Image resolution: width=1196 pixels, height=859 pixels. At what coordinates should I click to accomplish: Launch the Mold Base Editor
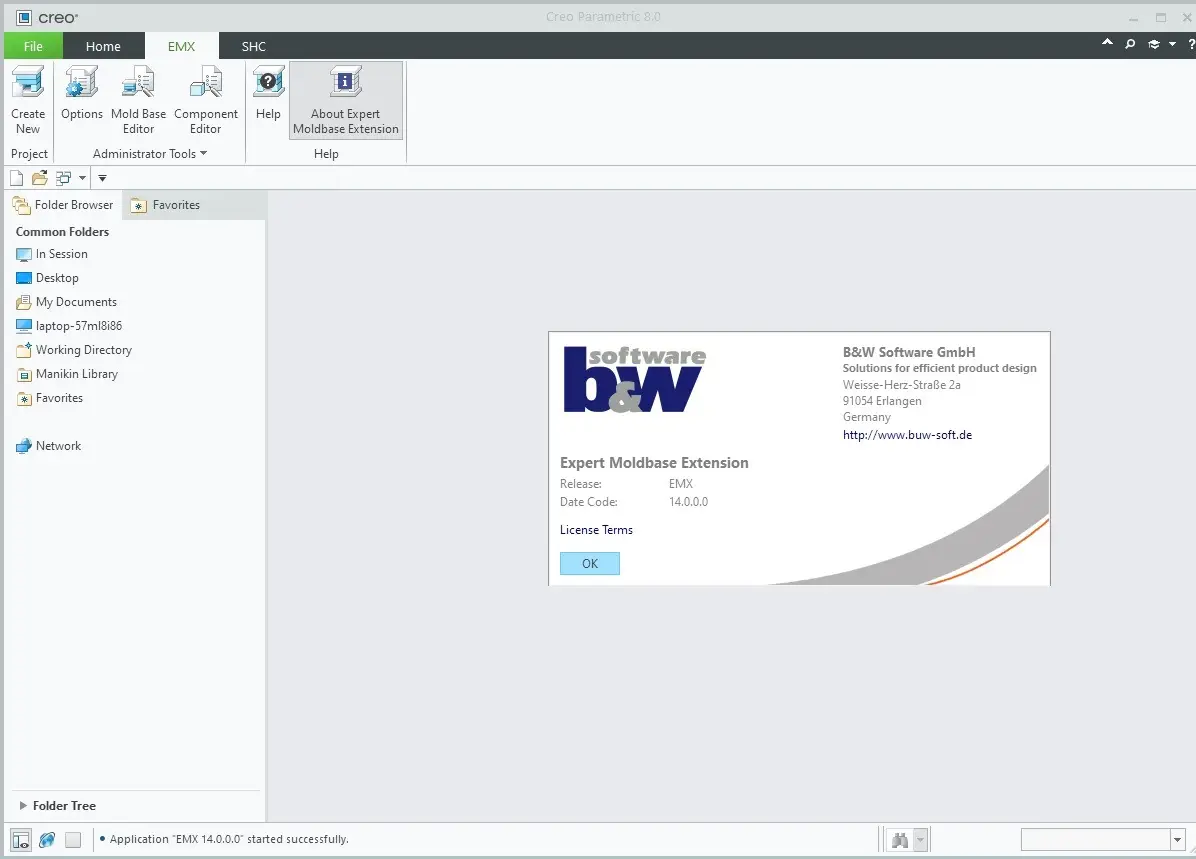[x=138, y=100]
